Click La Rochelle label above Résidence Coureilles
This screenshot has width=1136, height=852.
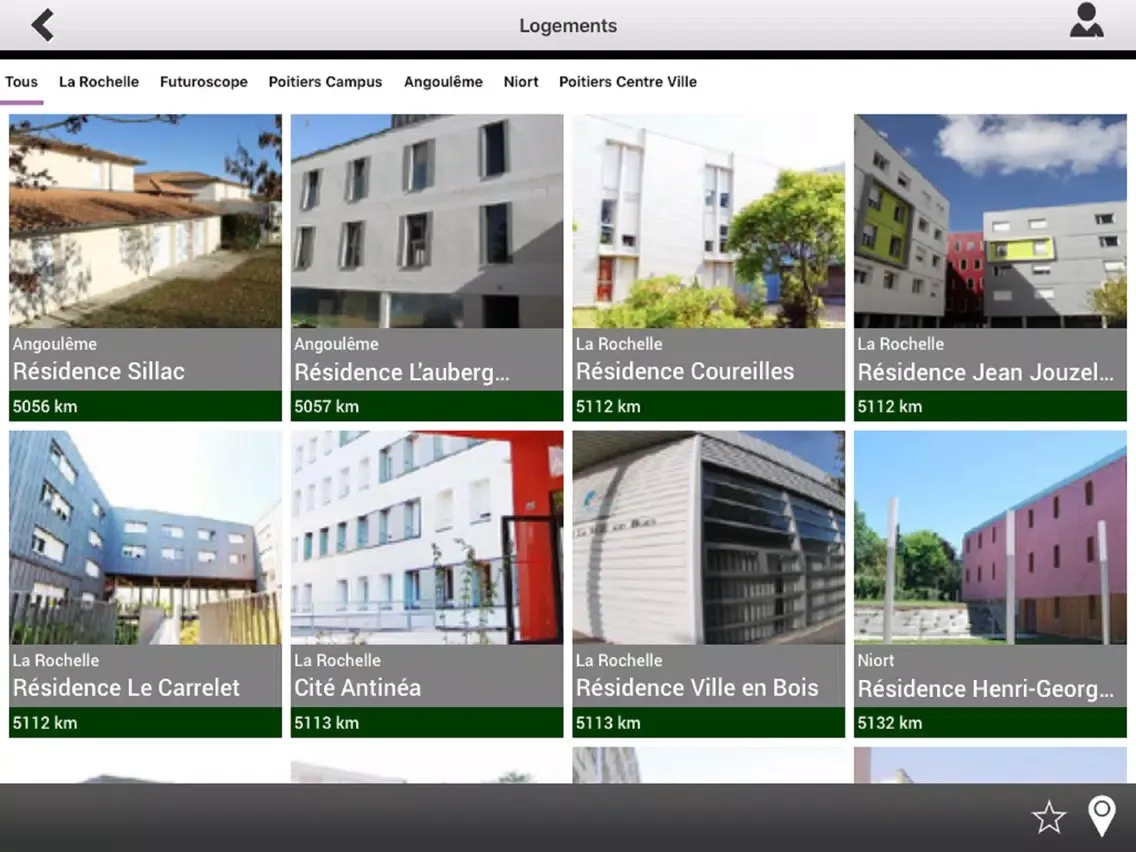pos(619,344)
